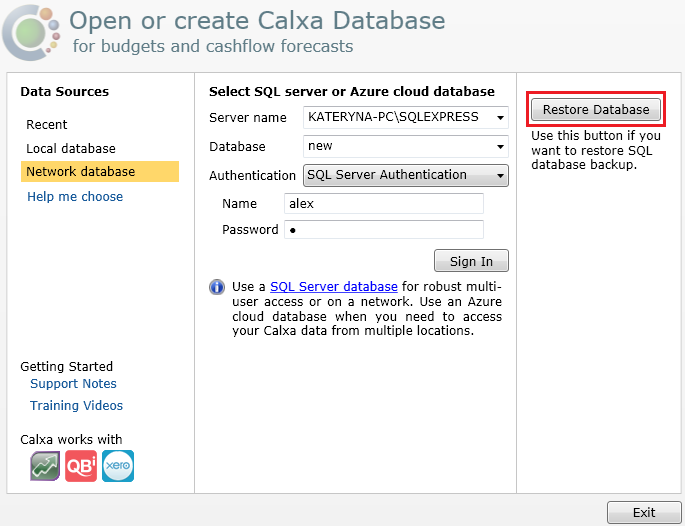Click the Restore Database button
Image resolution: width=685 pixels, height=526 pixels.
click(596, 109)
